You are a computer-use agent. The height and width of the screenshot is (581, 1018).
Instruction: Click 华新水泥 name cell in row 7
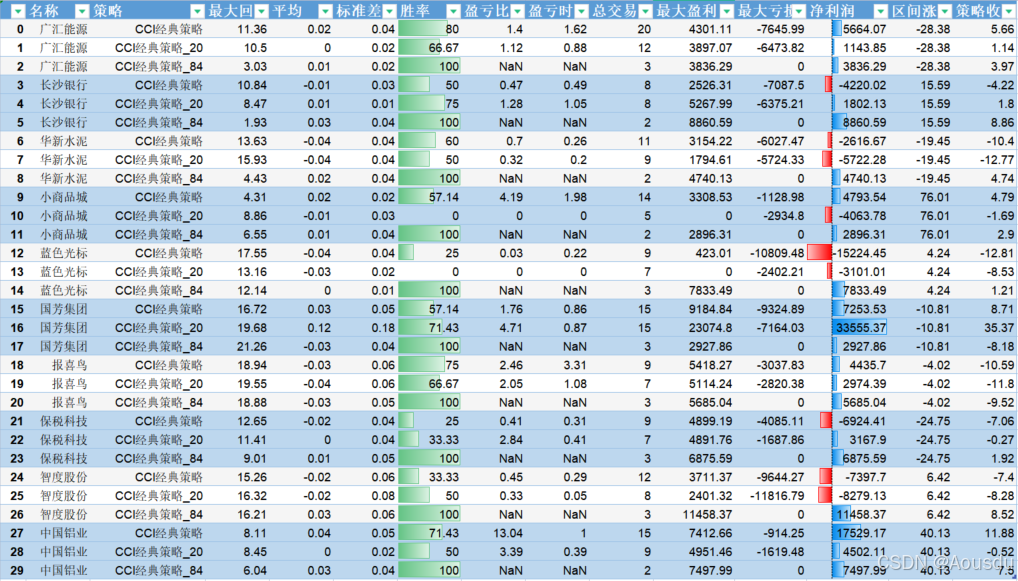click(64, 160)
